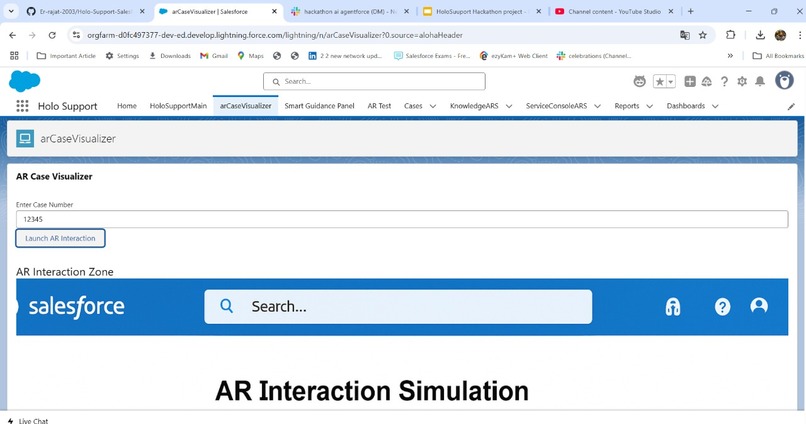Open the Global Actions plus icon

click(x=690, y=81)
